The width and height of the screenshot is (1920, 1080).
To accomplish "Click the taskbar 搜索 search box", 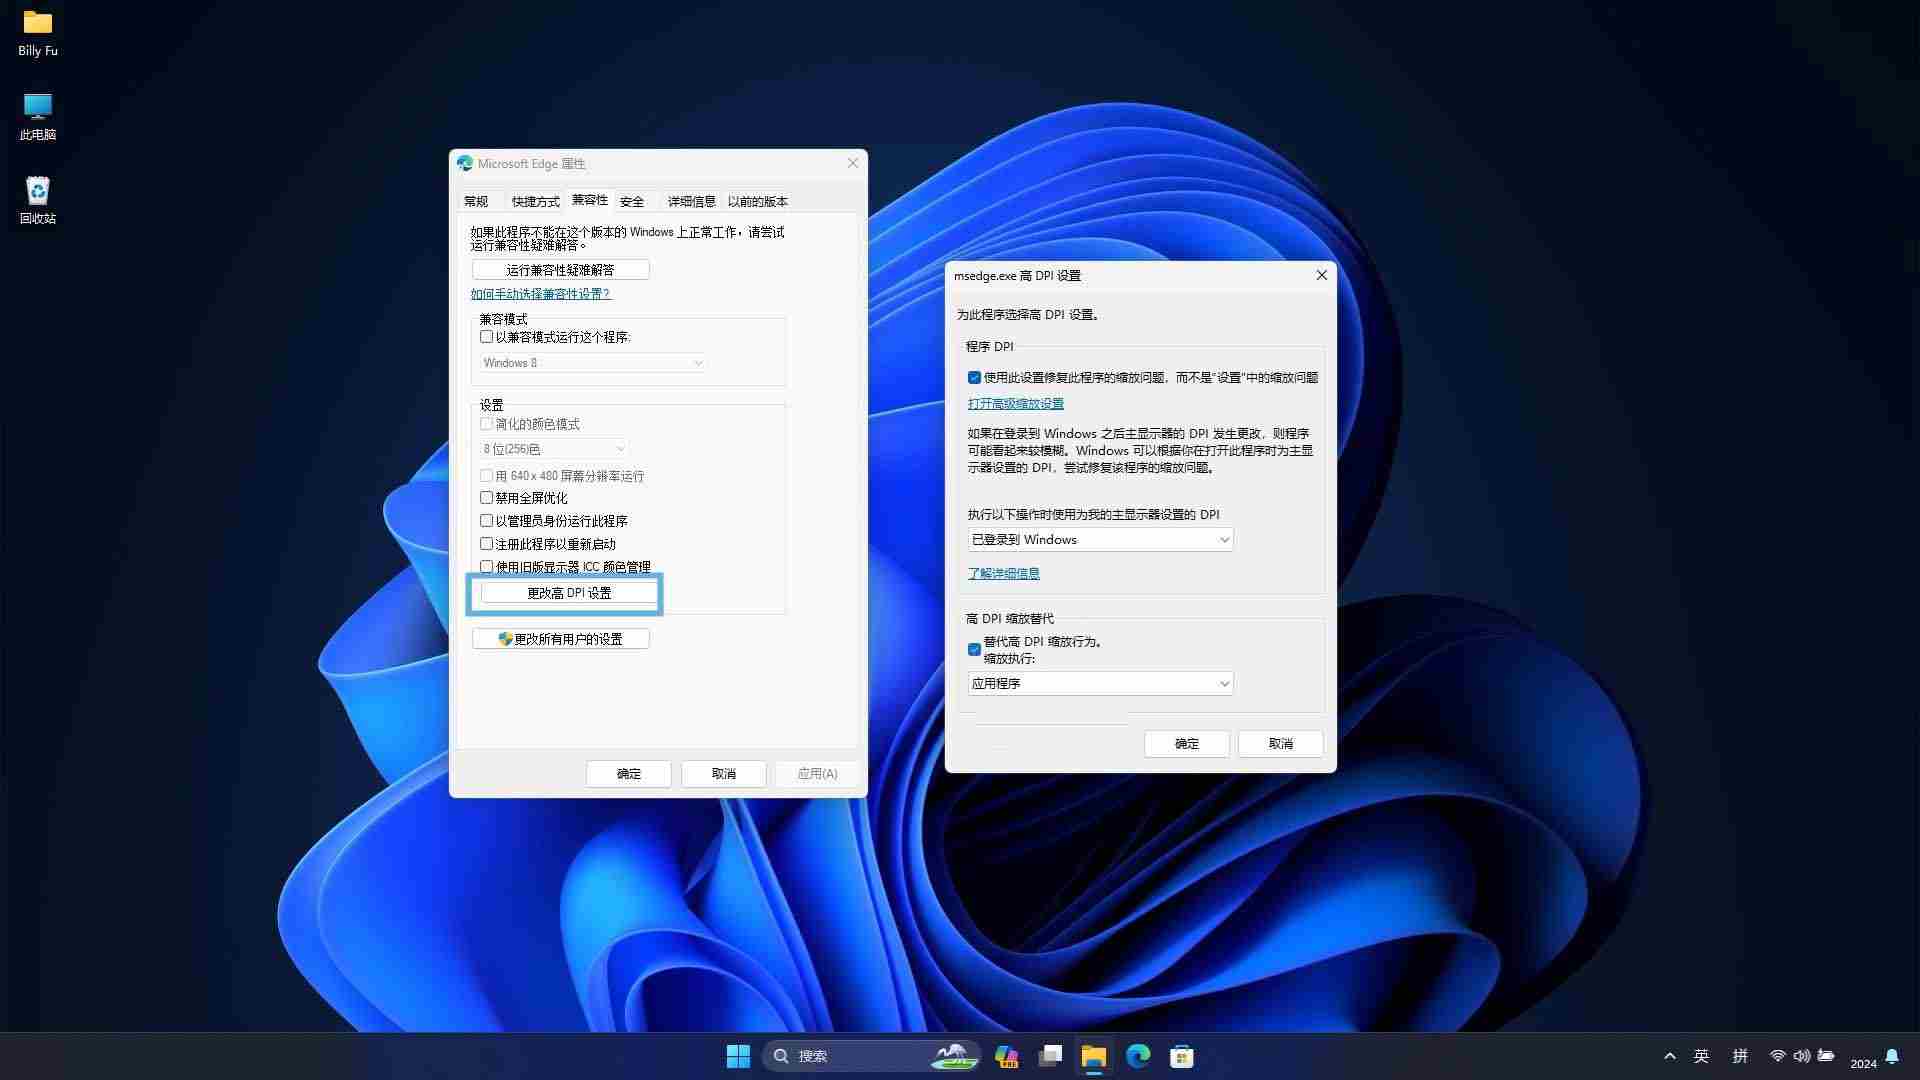I will click(x=850, y=1056).
